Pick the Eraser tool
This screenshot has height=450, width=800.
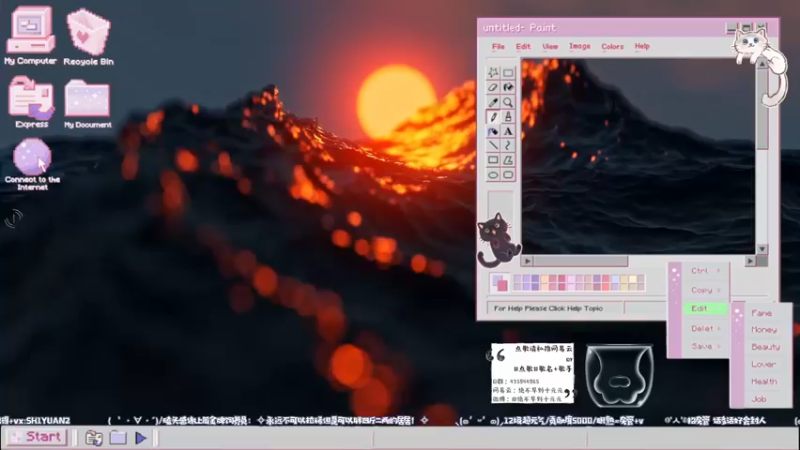click(x=493, y=87)
